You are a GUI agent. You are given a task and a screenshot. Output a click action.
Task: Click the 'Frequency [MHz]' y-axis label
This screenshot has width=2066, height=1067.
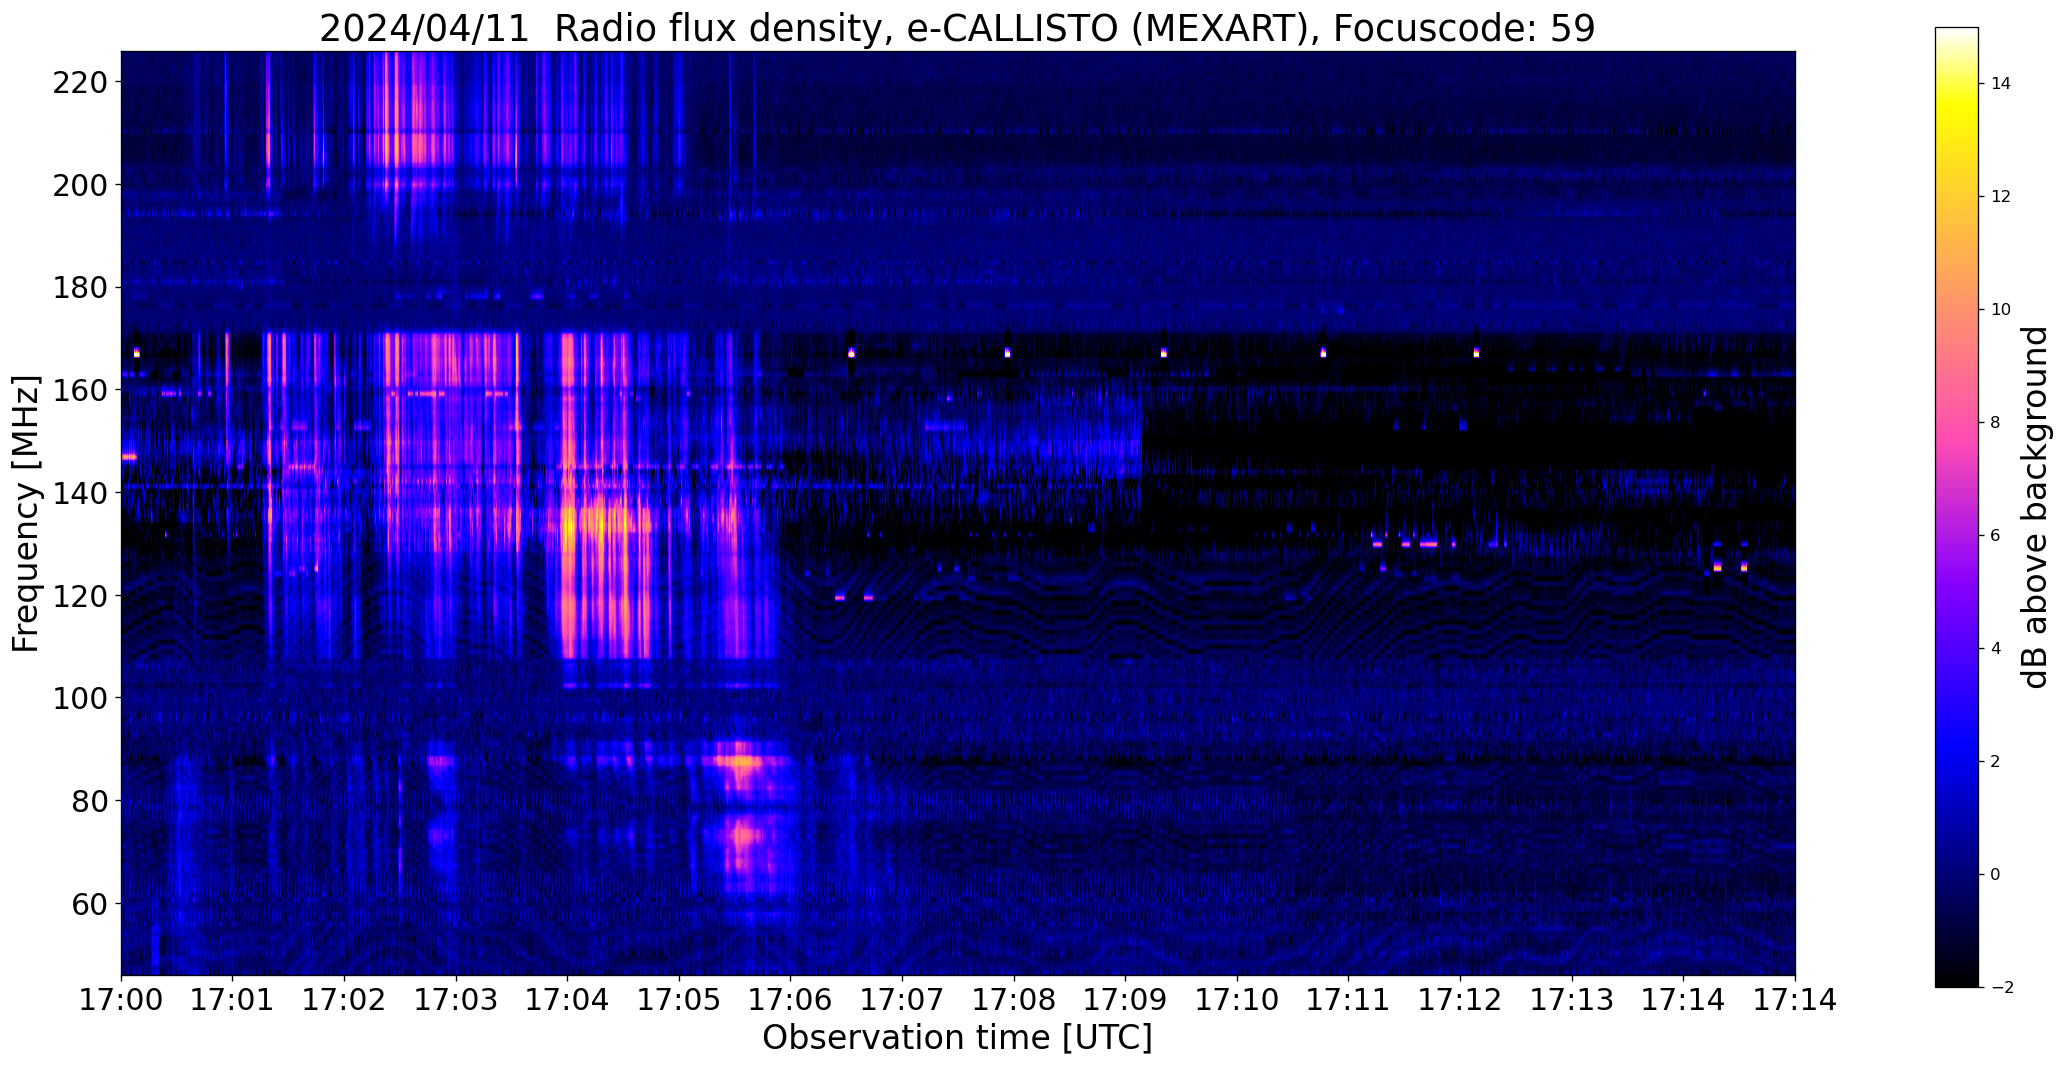26,514
